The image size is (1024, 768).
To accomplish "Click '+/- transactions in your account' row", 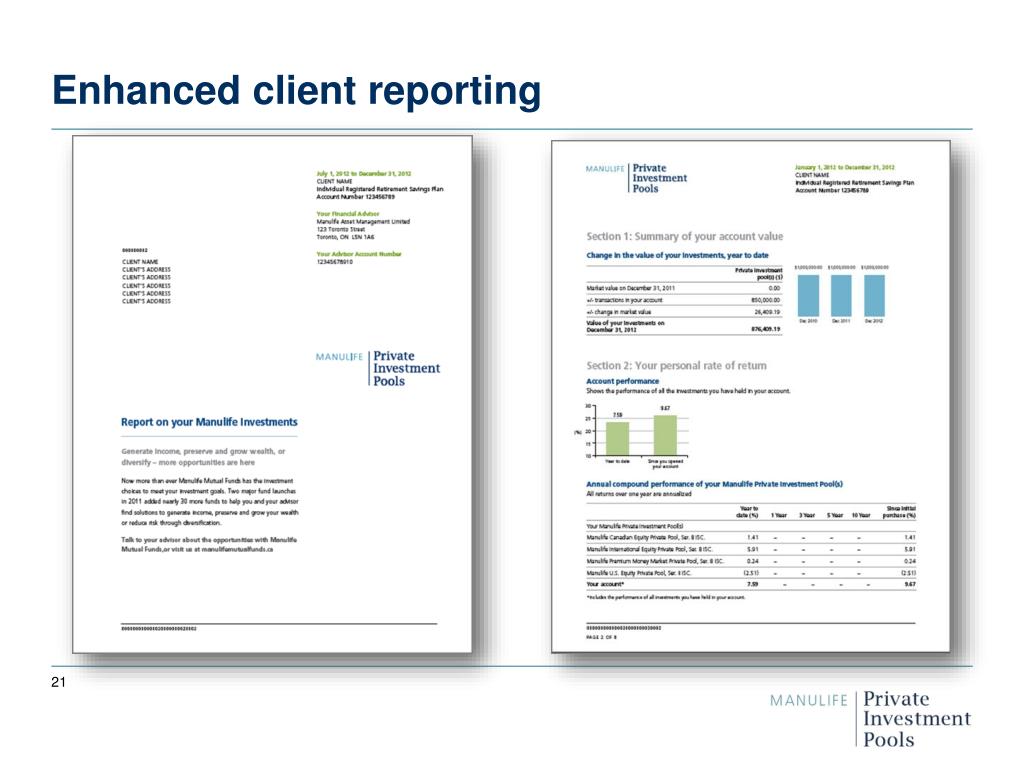I will (683, 300).
